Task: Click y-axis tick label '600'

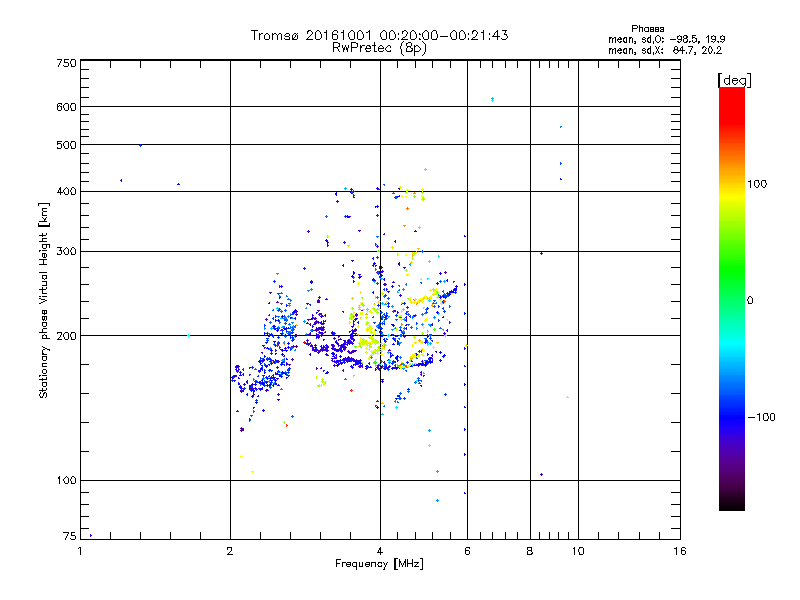Action: [66, 107]
